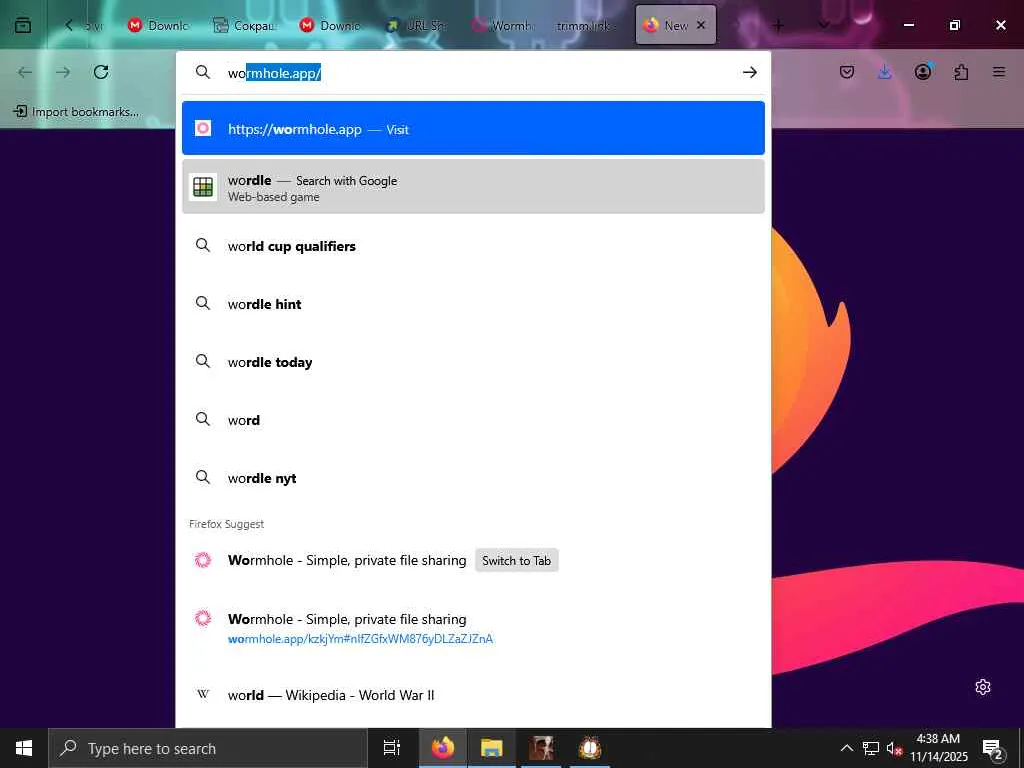Show hidden tray icons chevron
Screen dimensions: 1024x768
pyautogui.click(x=846, y=748)
